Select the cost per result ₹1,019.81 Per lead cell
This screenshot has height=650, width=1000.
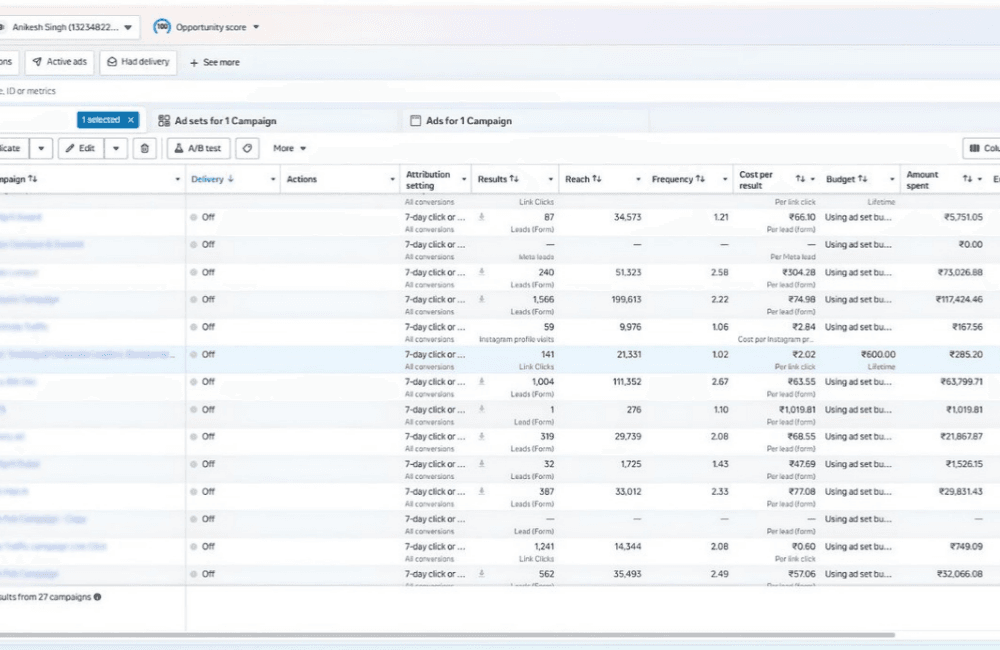[x=797, y=410]
